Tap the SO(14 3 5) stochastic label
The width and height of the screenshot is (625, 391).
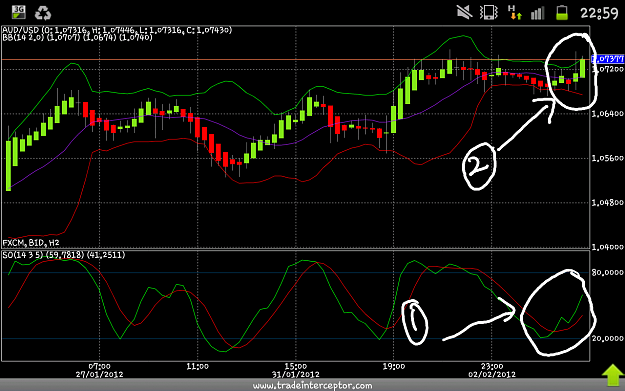[x=64, y=255]
